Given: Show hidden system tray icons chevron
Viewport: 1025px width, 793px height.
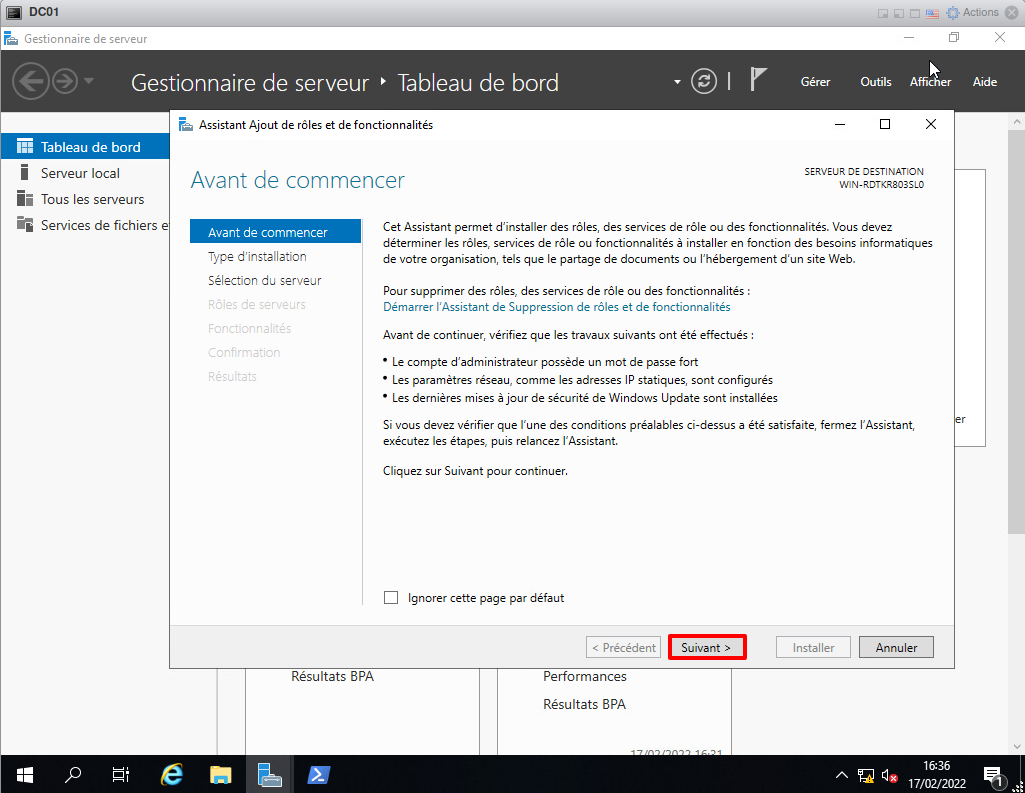Looking at the screenshot, I should click(x=842, y=775).
